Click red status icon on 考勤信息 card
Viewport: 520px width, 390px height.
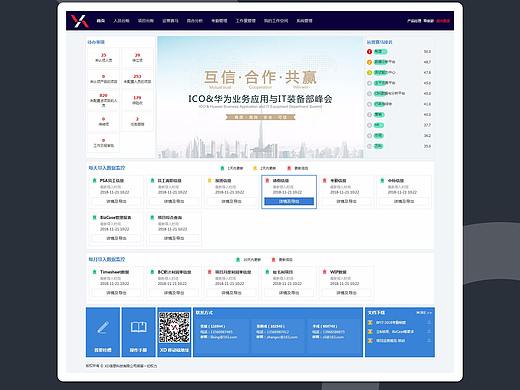[324, 180]
